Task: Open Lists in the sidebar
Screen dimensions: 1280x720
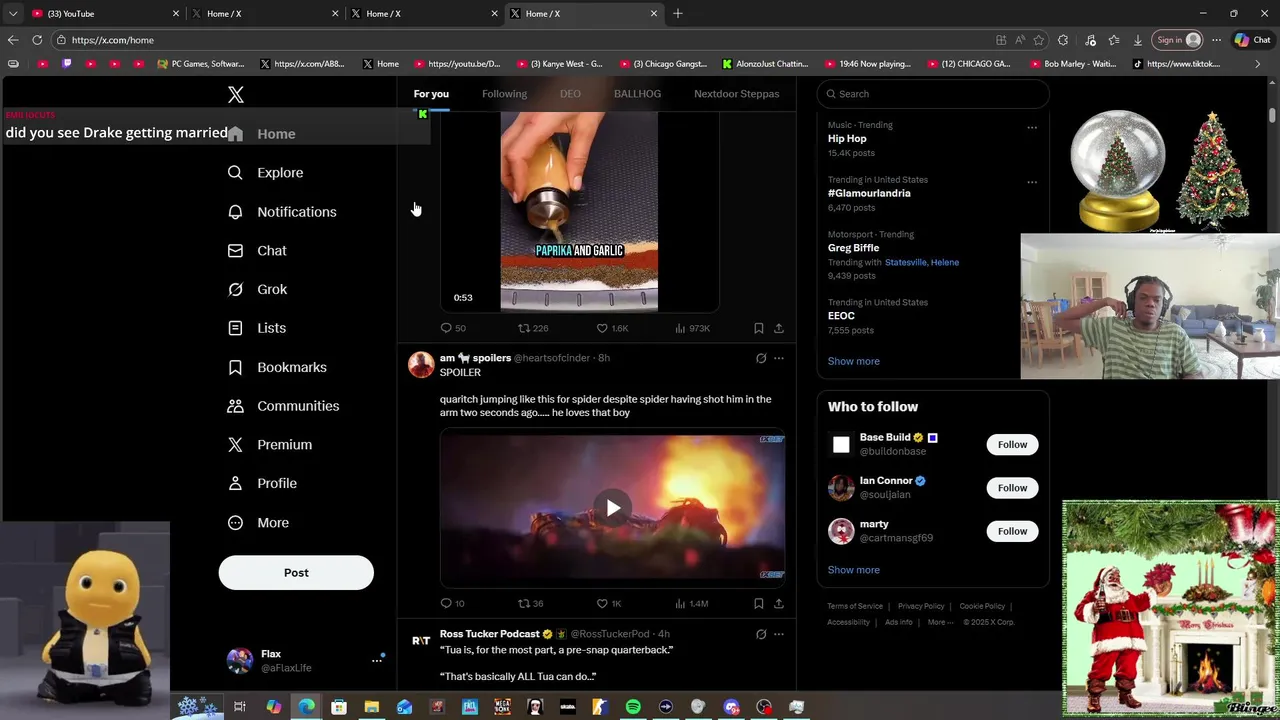Action: coord(256,328)
